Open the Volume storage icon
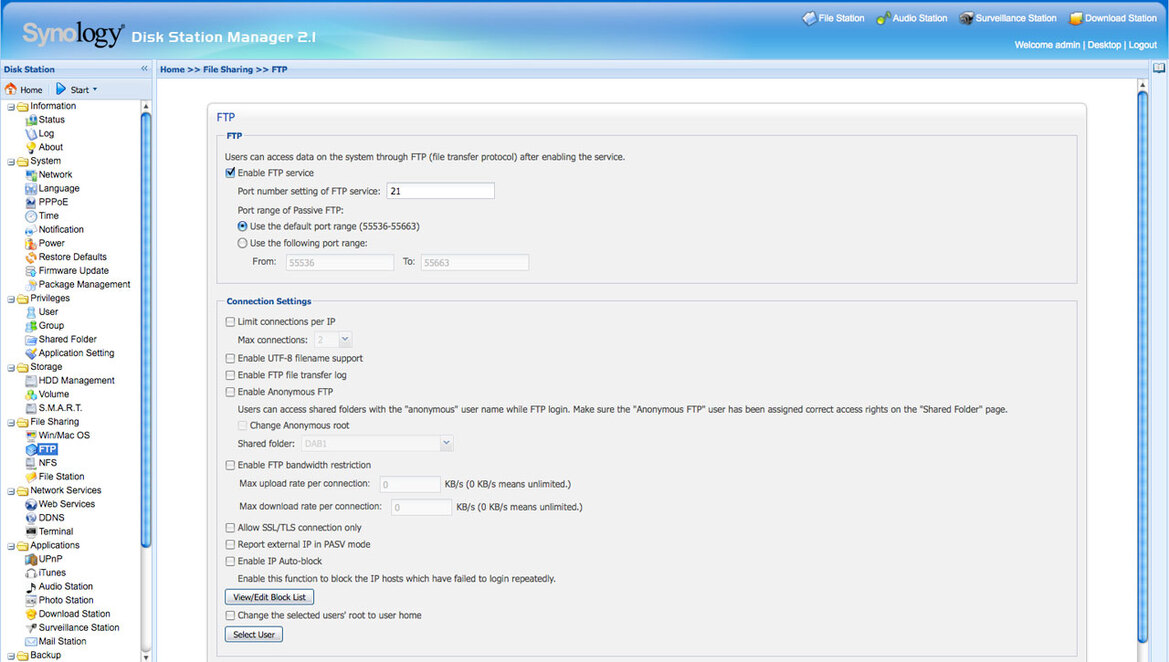Image resolution: width=1169 pixels, height=662 pixels. [x=31, y=394]
